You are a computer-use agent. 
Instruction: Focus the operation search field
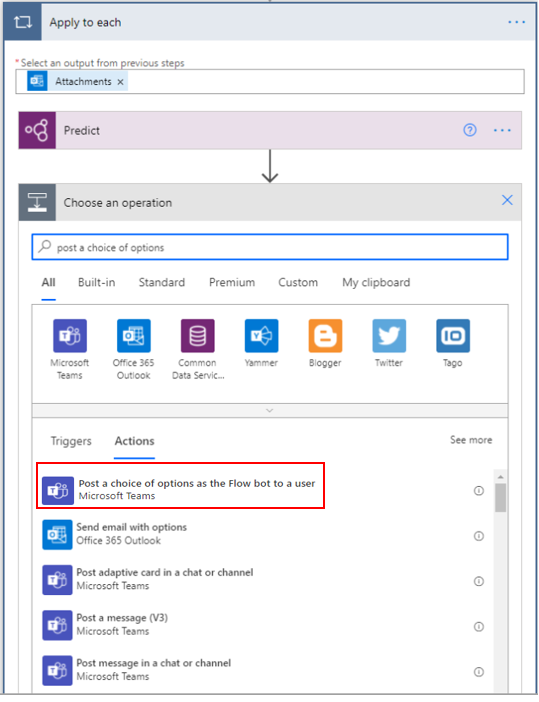coord(270,247)
